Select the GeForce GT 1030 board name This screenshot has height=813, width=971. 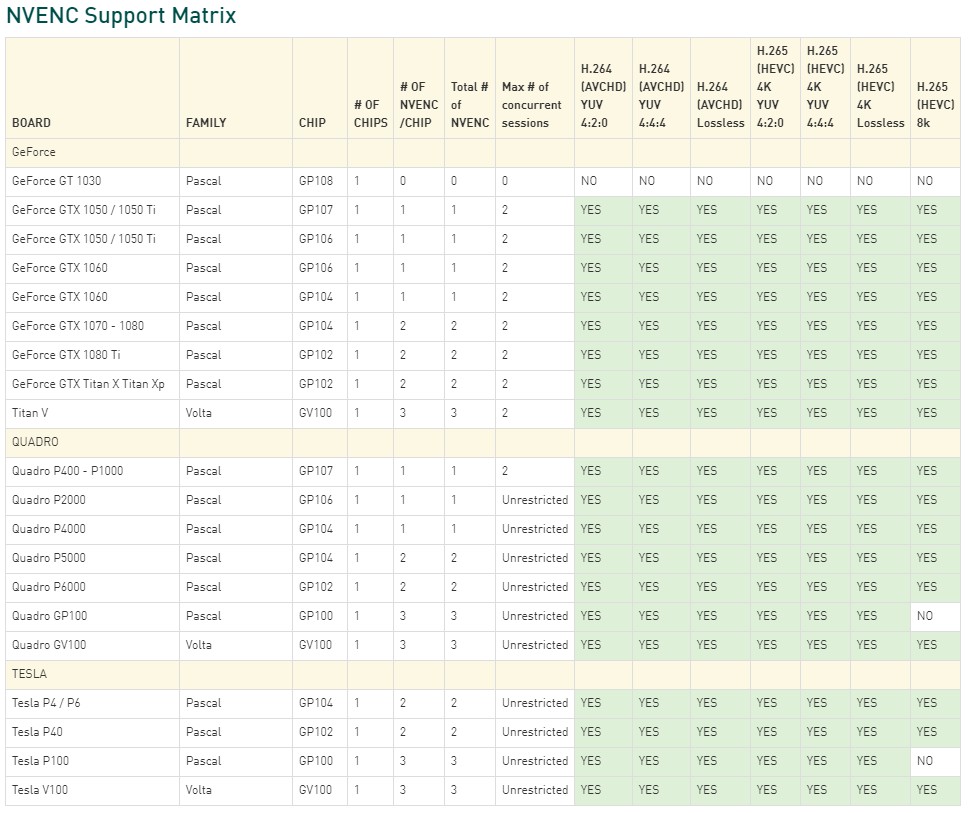point(56,181)
